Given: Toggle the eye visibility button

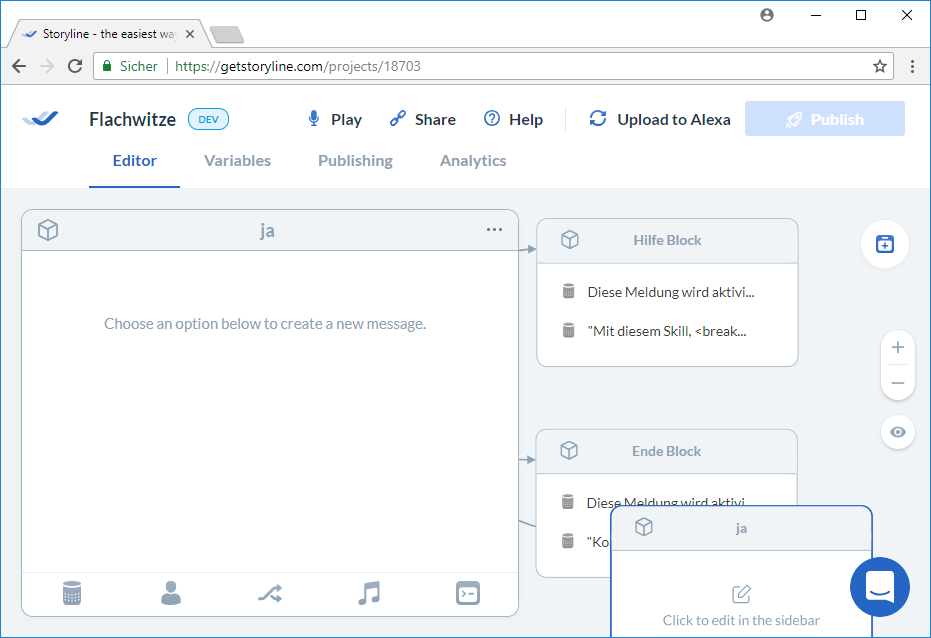Looking at the screenshot, I should [x=897, y=432].
